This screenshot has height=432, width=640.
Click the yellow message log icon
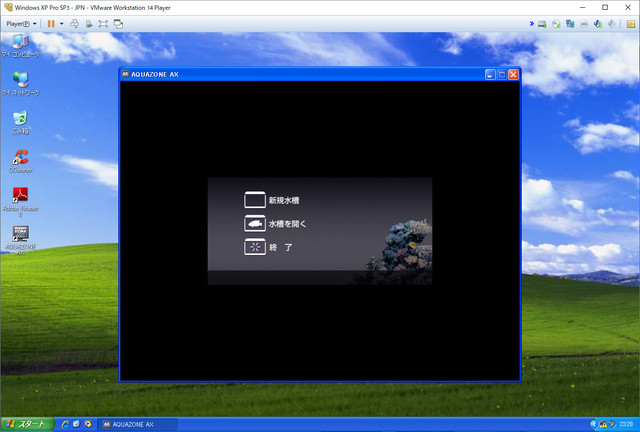click(x=631, y=24)
